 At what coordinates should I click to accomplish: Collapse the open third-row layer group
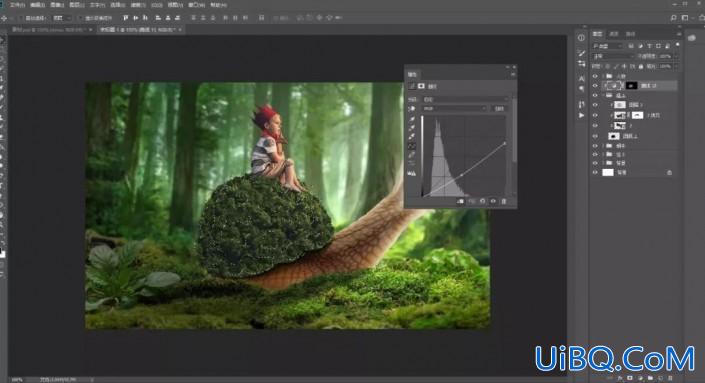604,95
